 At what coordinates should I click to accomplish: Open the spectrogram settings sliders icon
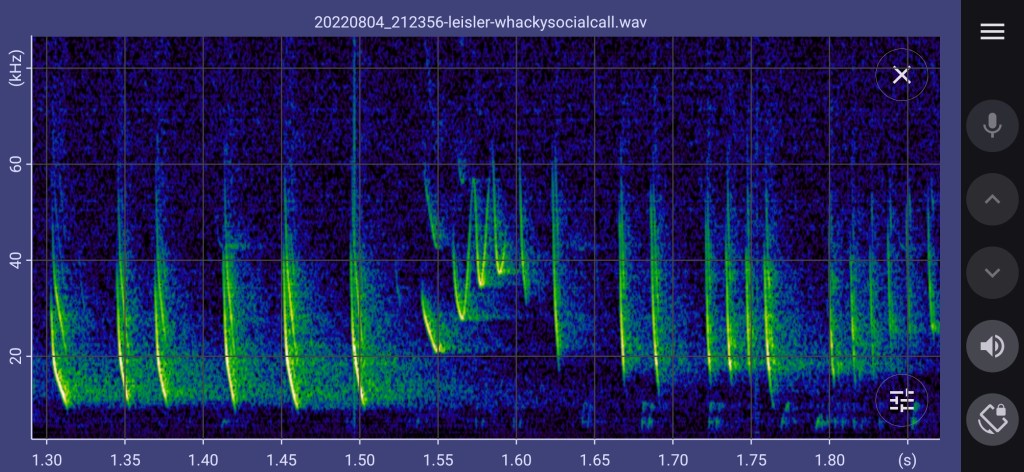901,401
